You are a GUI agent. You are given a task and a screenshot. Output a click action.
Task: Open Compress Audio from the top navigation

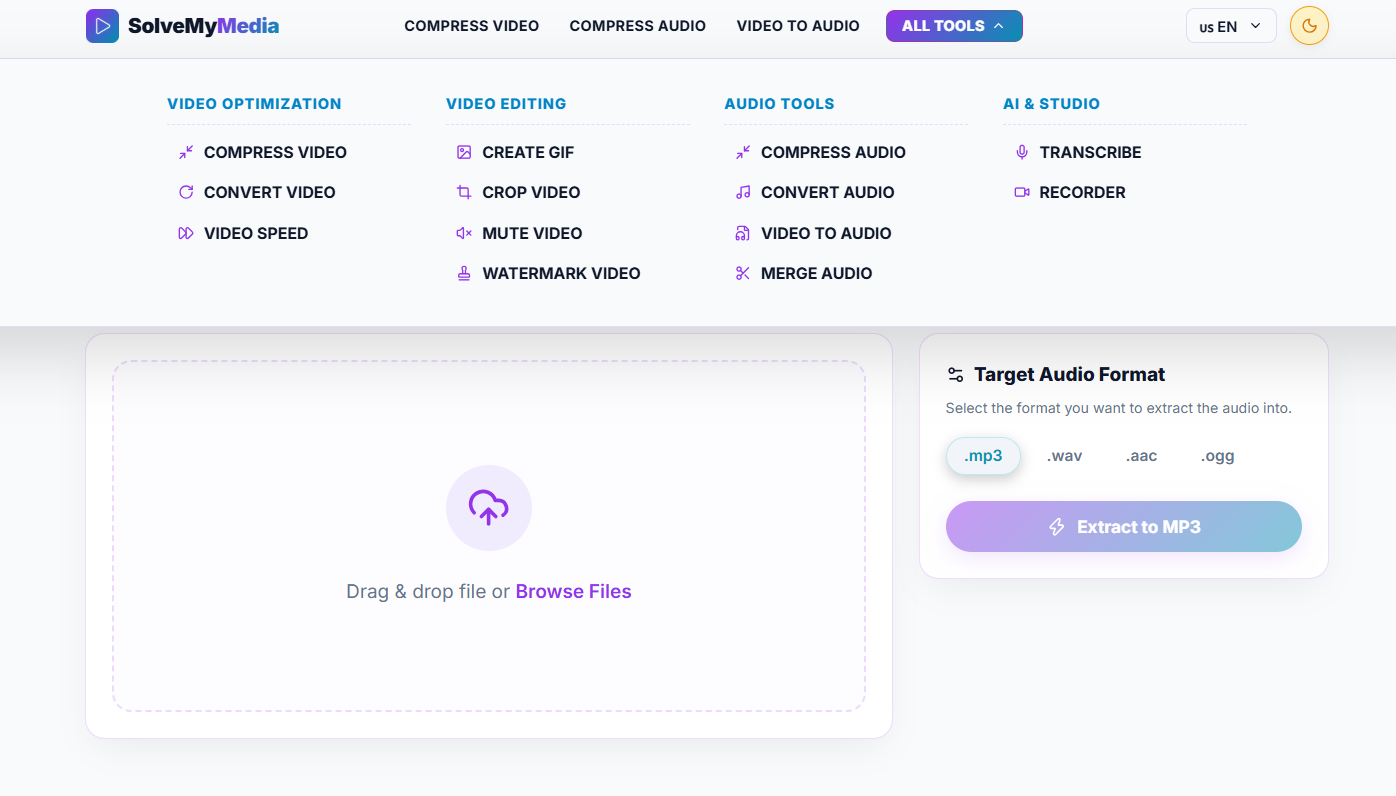point(638,26)
